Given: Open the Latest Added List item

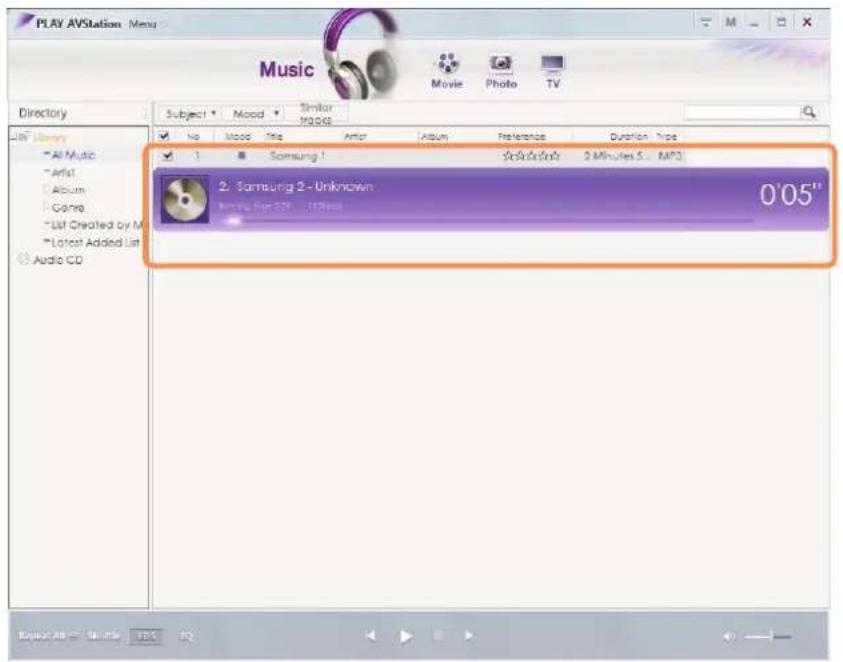Looking at the screenshot, I should coord(95,243).
